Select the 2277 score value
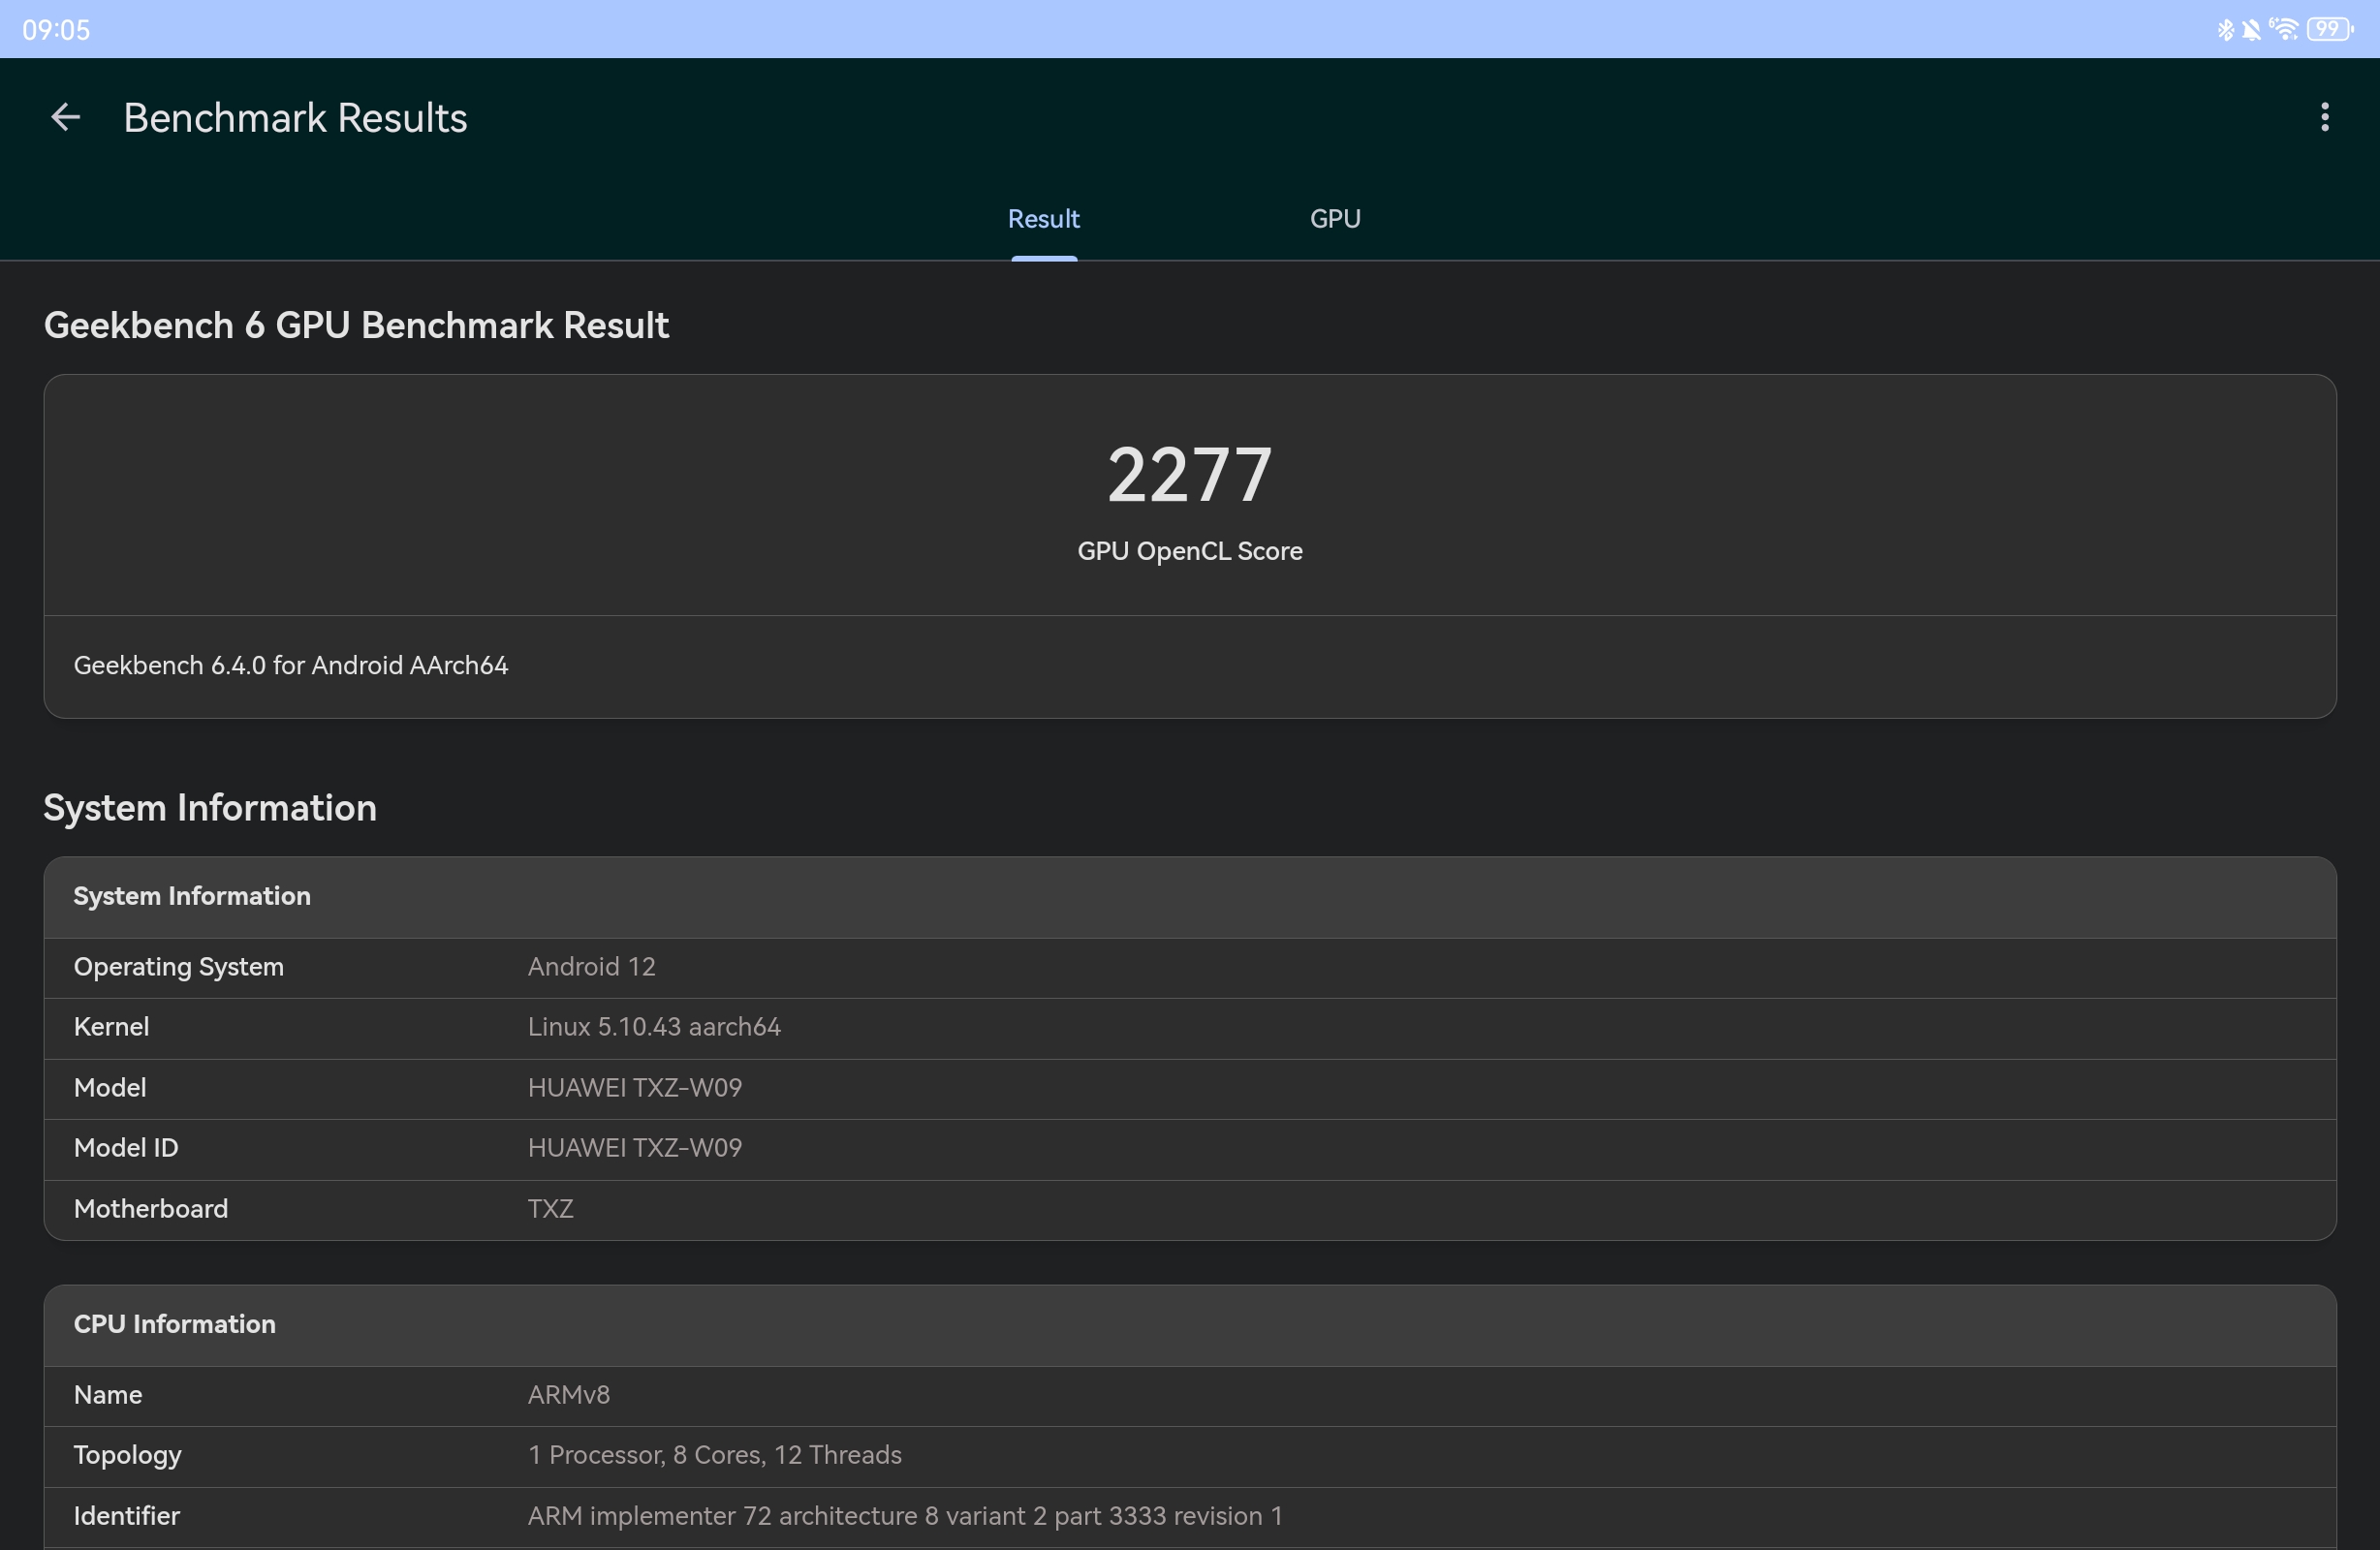The image size is (2380, 1550). point(1189,474)
